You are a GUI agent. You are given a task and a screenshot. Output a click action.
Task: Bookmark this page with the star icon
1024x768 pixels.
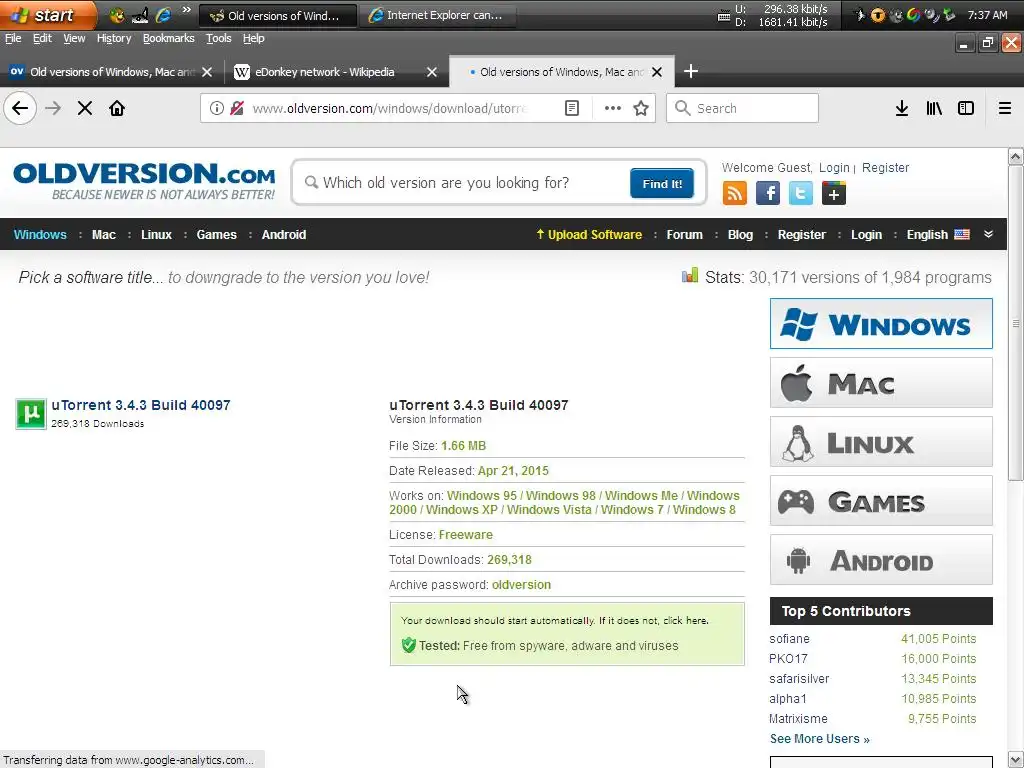click(x=641, y=108)
